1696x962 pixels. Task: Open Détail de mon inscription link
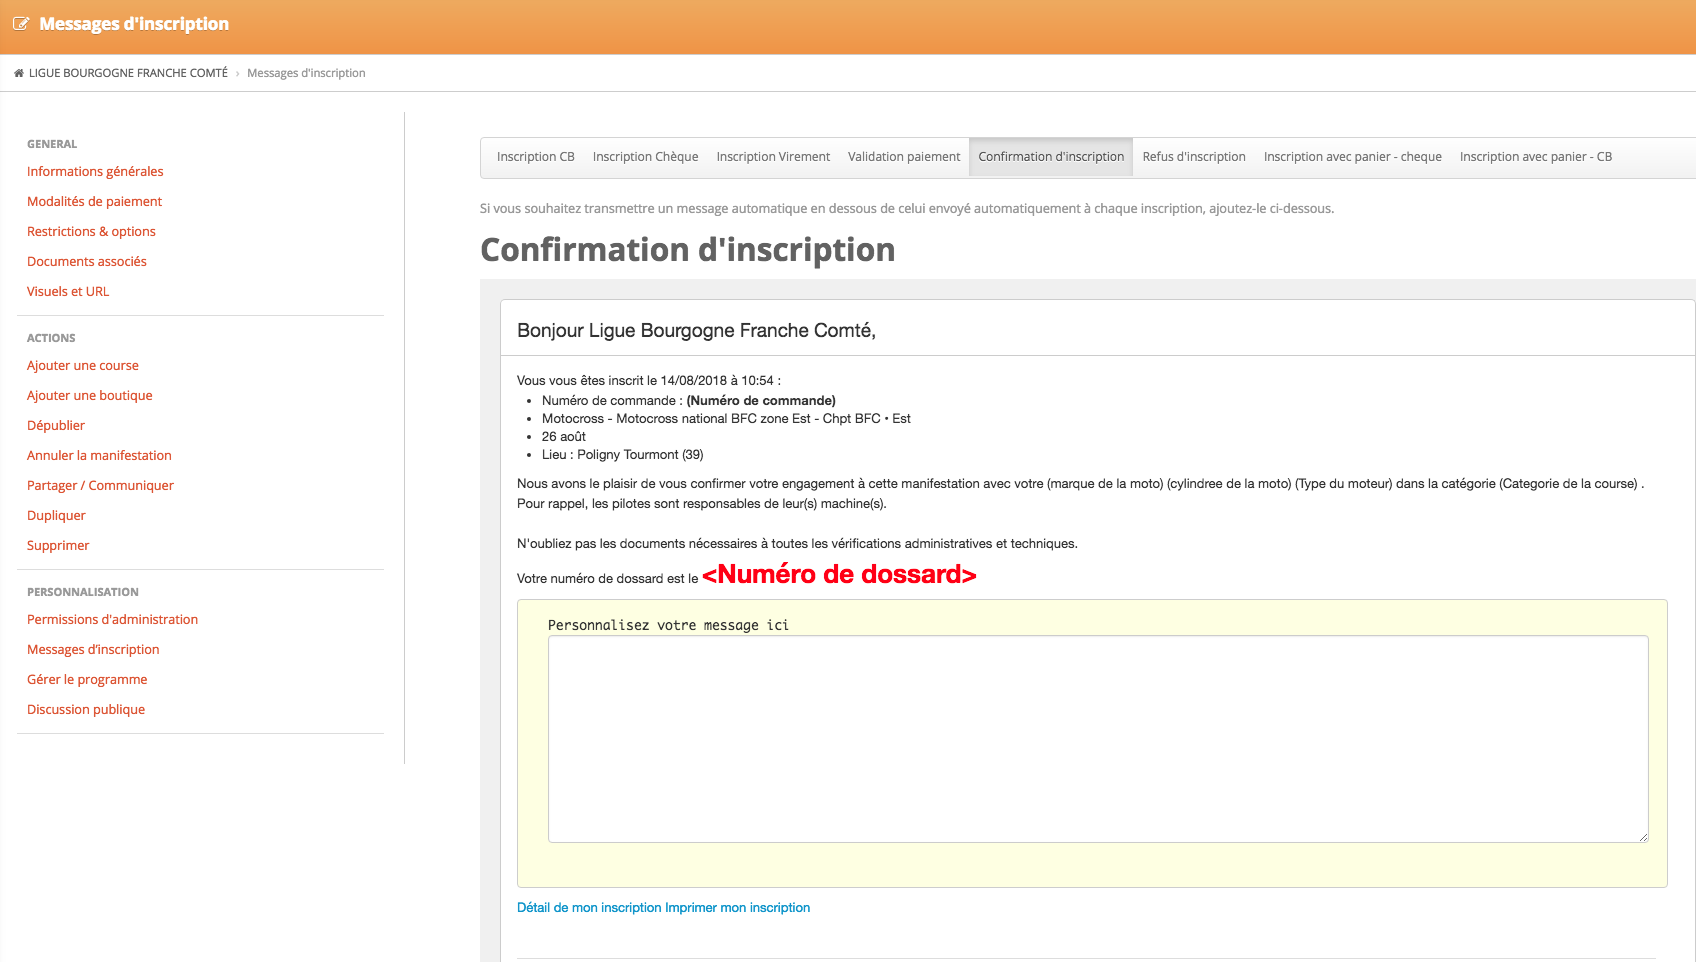click(x=589, y=908)
